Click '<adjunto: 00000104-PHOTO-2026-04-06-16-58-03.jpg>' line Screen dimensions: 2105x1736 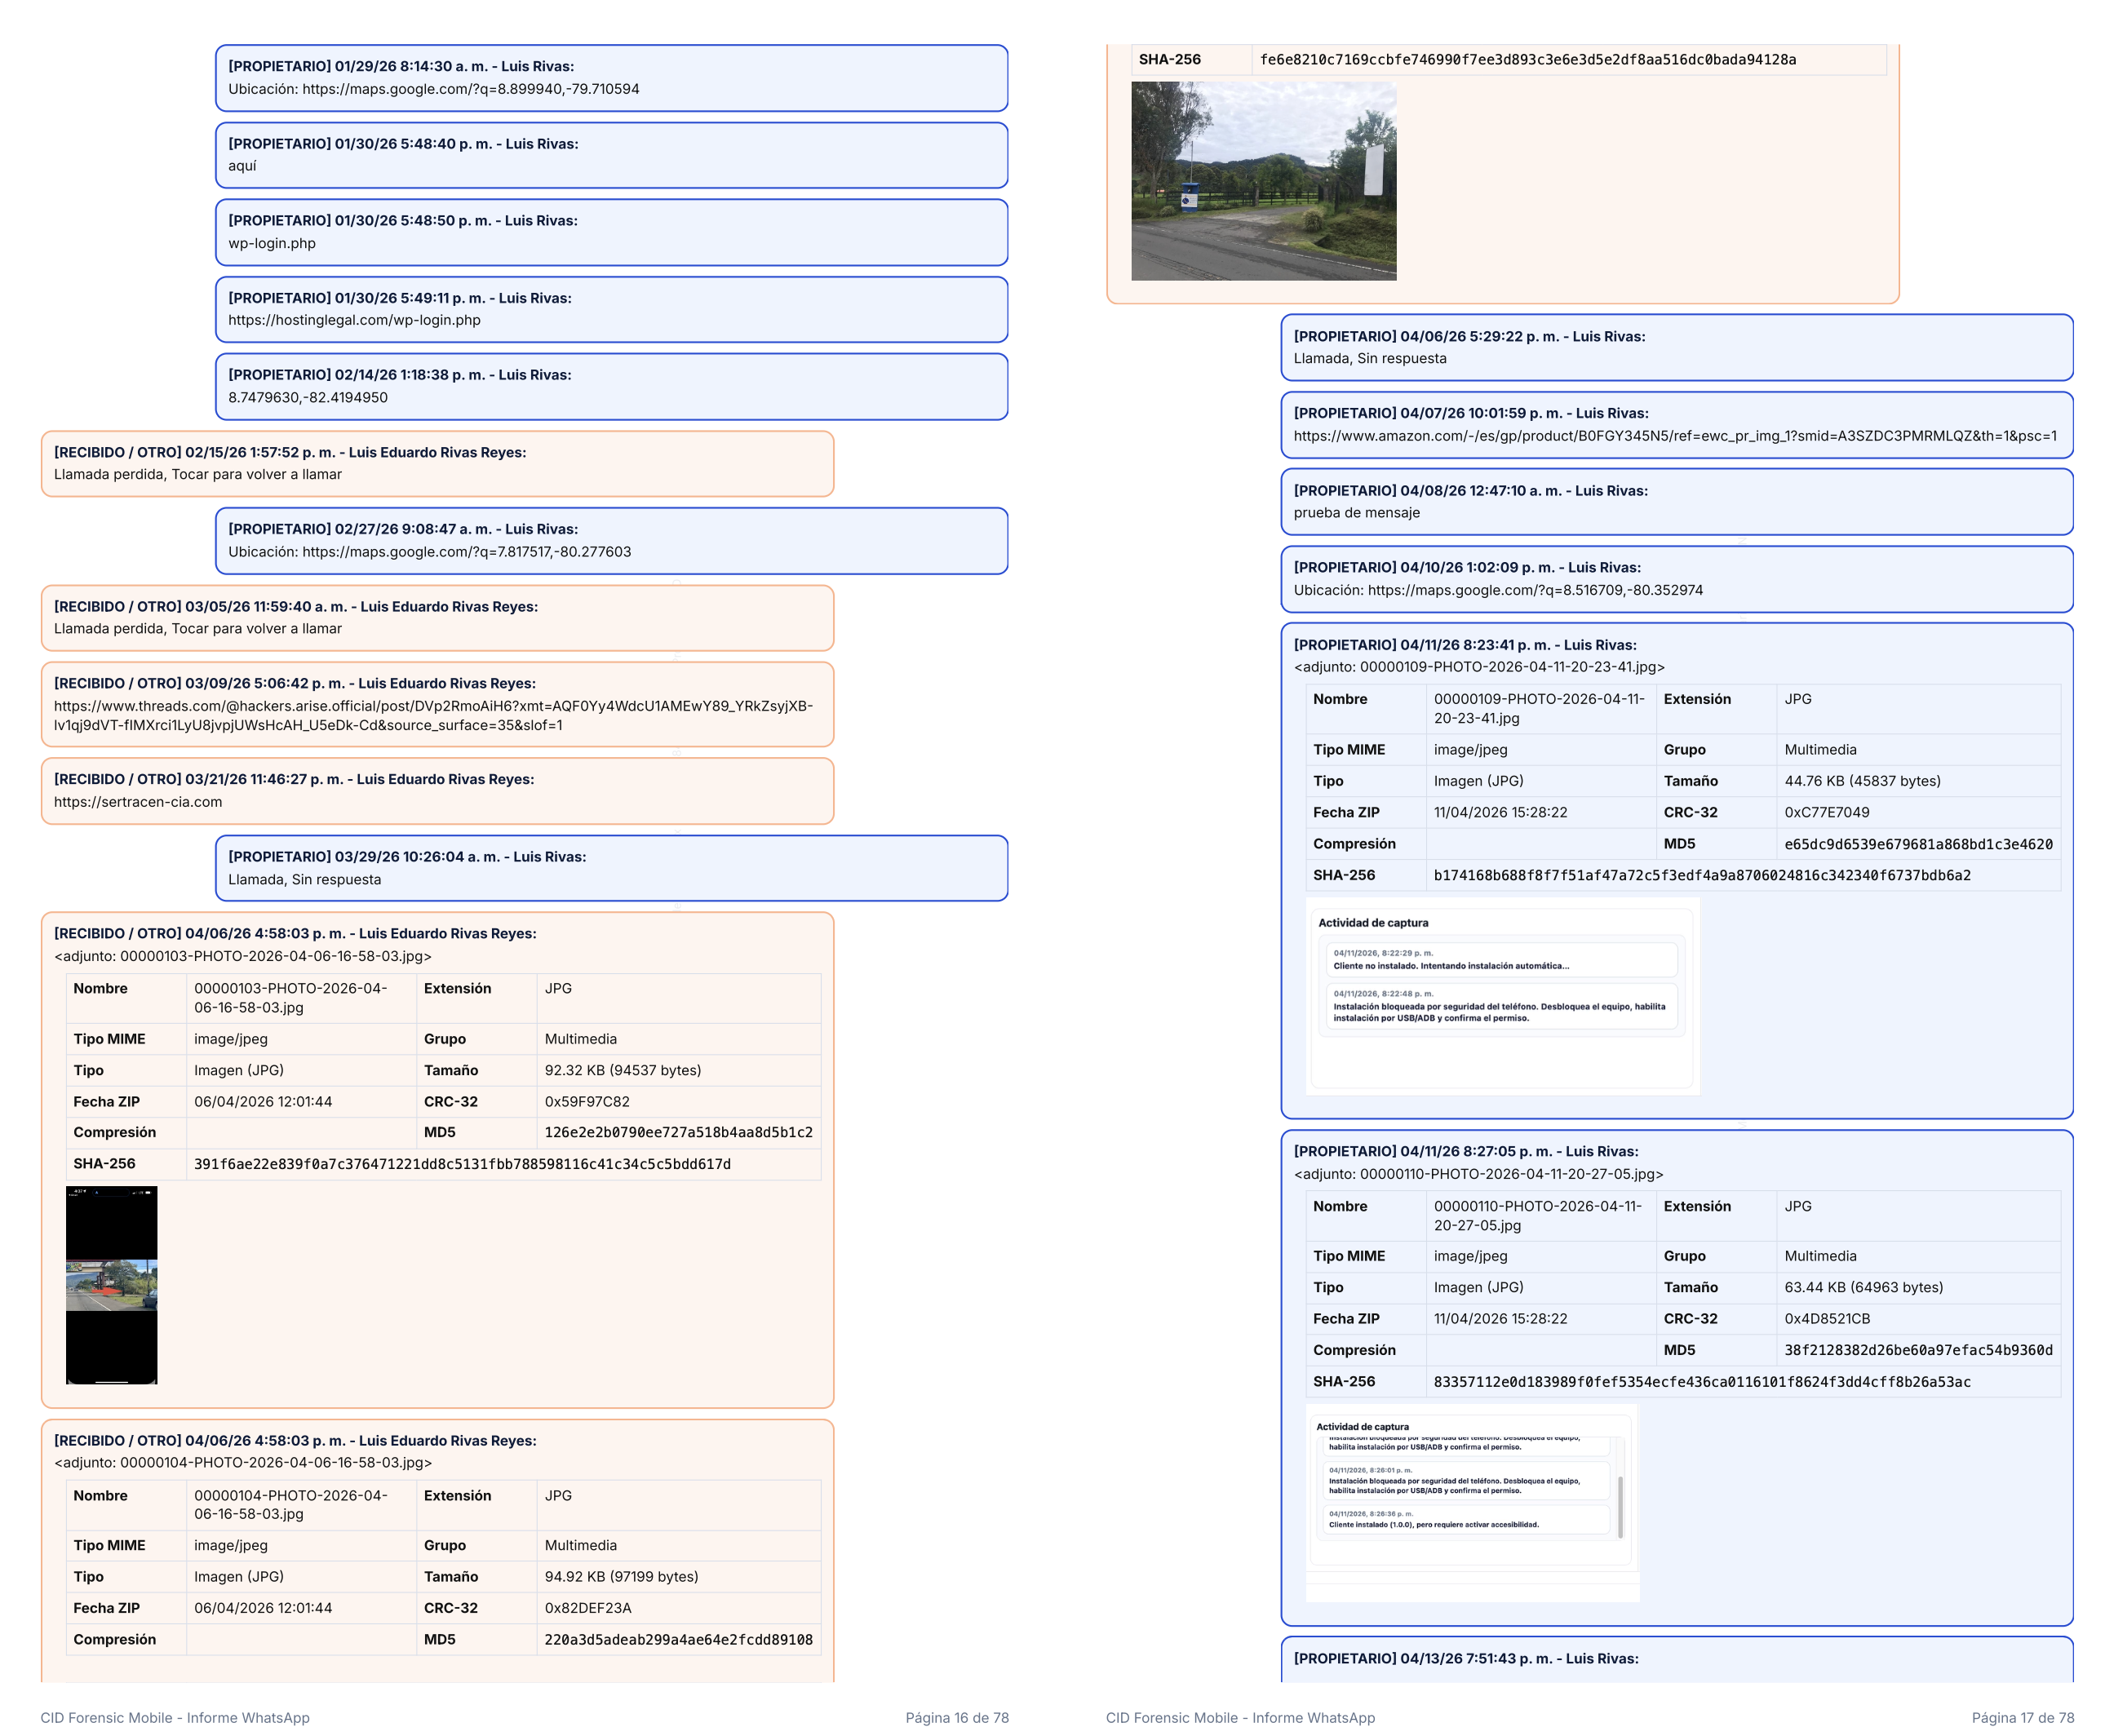[243, 1462]
